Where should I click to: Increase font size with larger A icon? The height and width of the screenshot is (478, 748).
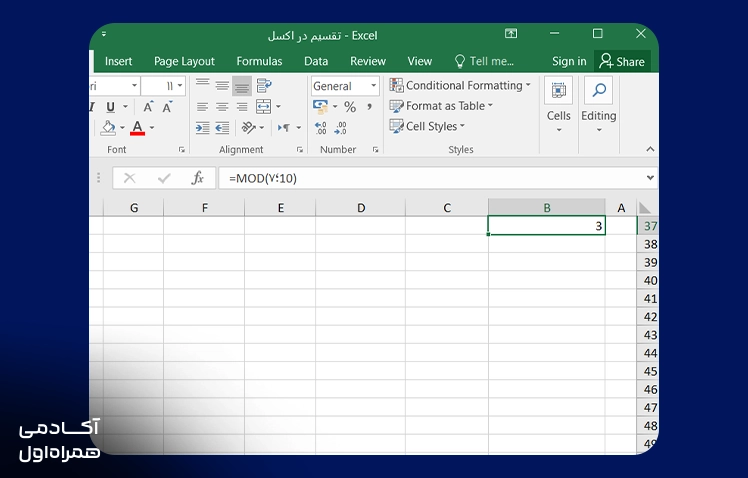148,107
